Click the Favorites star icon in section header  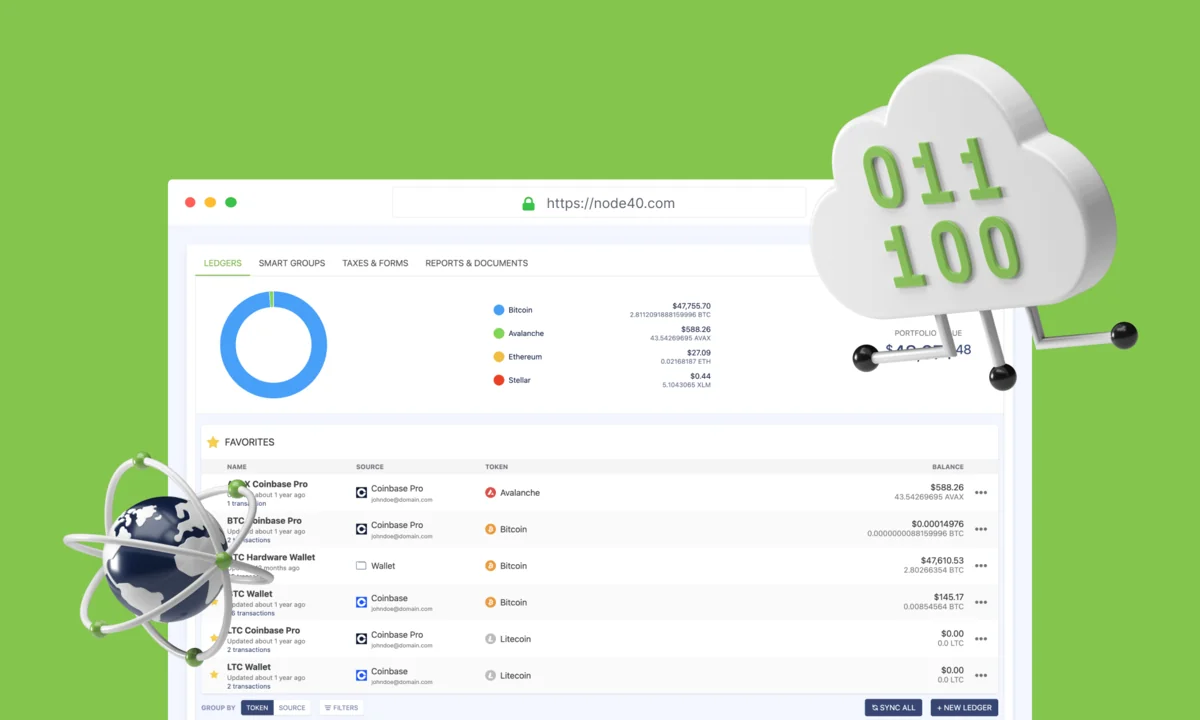(213, 442)
